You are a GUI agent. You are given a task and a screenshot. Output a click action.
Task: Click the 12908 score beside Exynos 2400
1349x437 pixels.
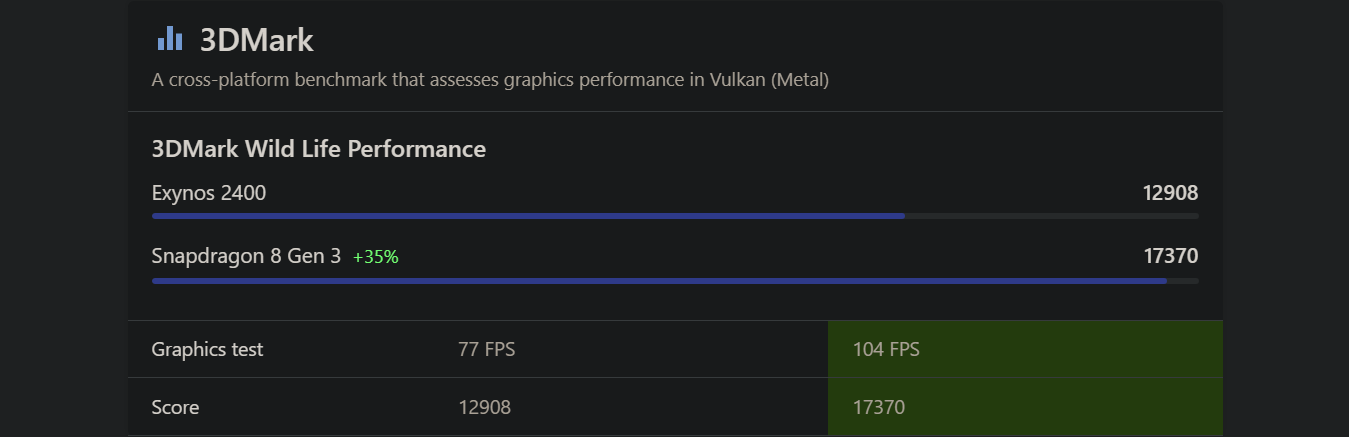click(x=1170, y=193)
